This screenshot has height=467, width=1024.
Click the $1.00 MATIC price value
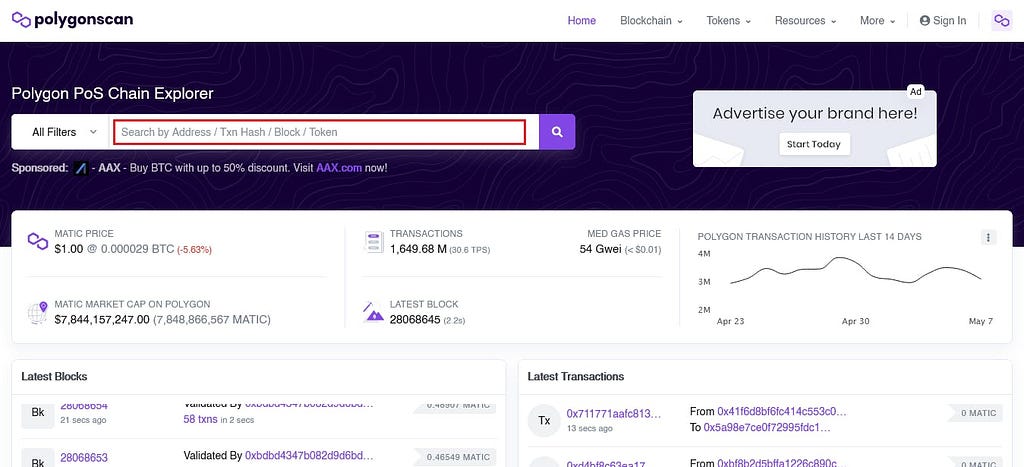click(x=69, y=249)
